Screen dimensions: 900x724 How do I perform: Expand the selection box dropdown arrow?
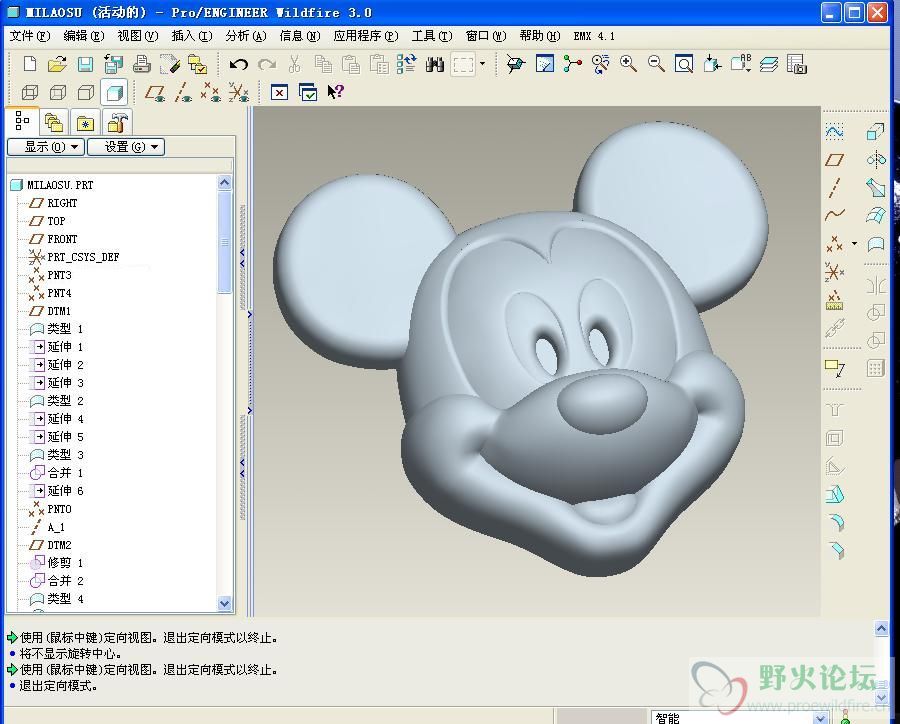[482, 64]
